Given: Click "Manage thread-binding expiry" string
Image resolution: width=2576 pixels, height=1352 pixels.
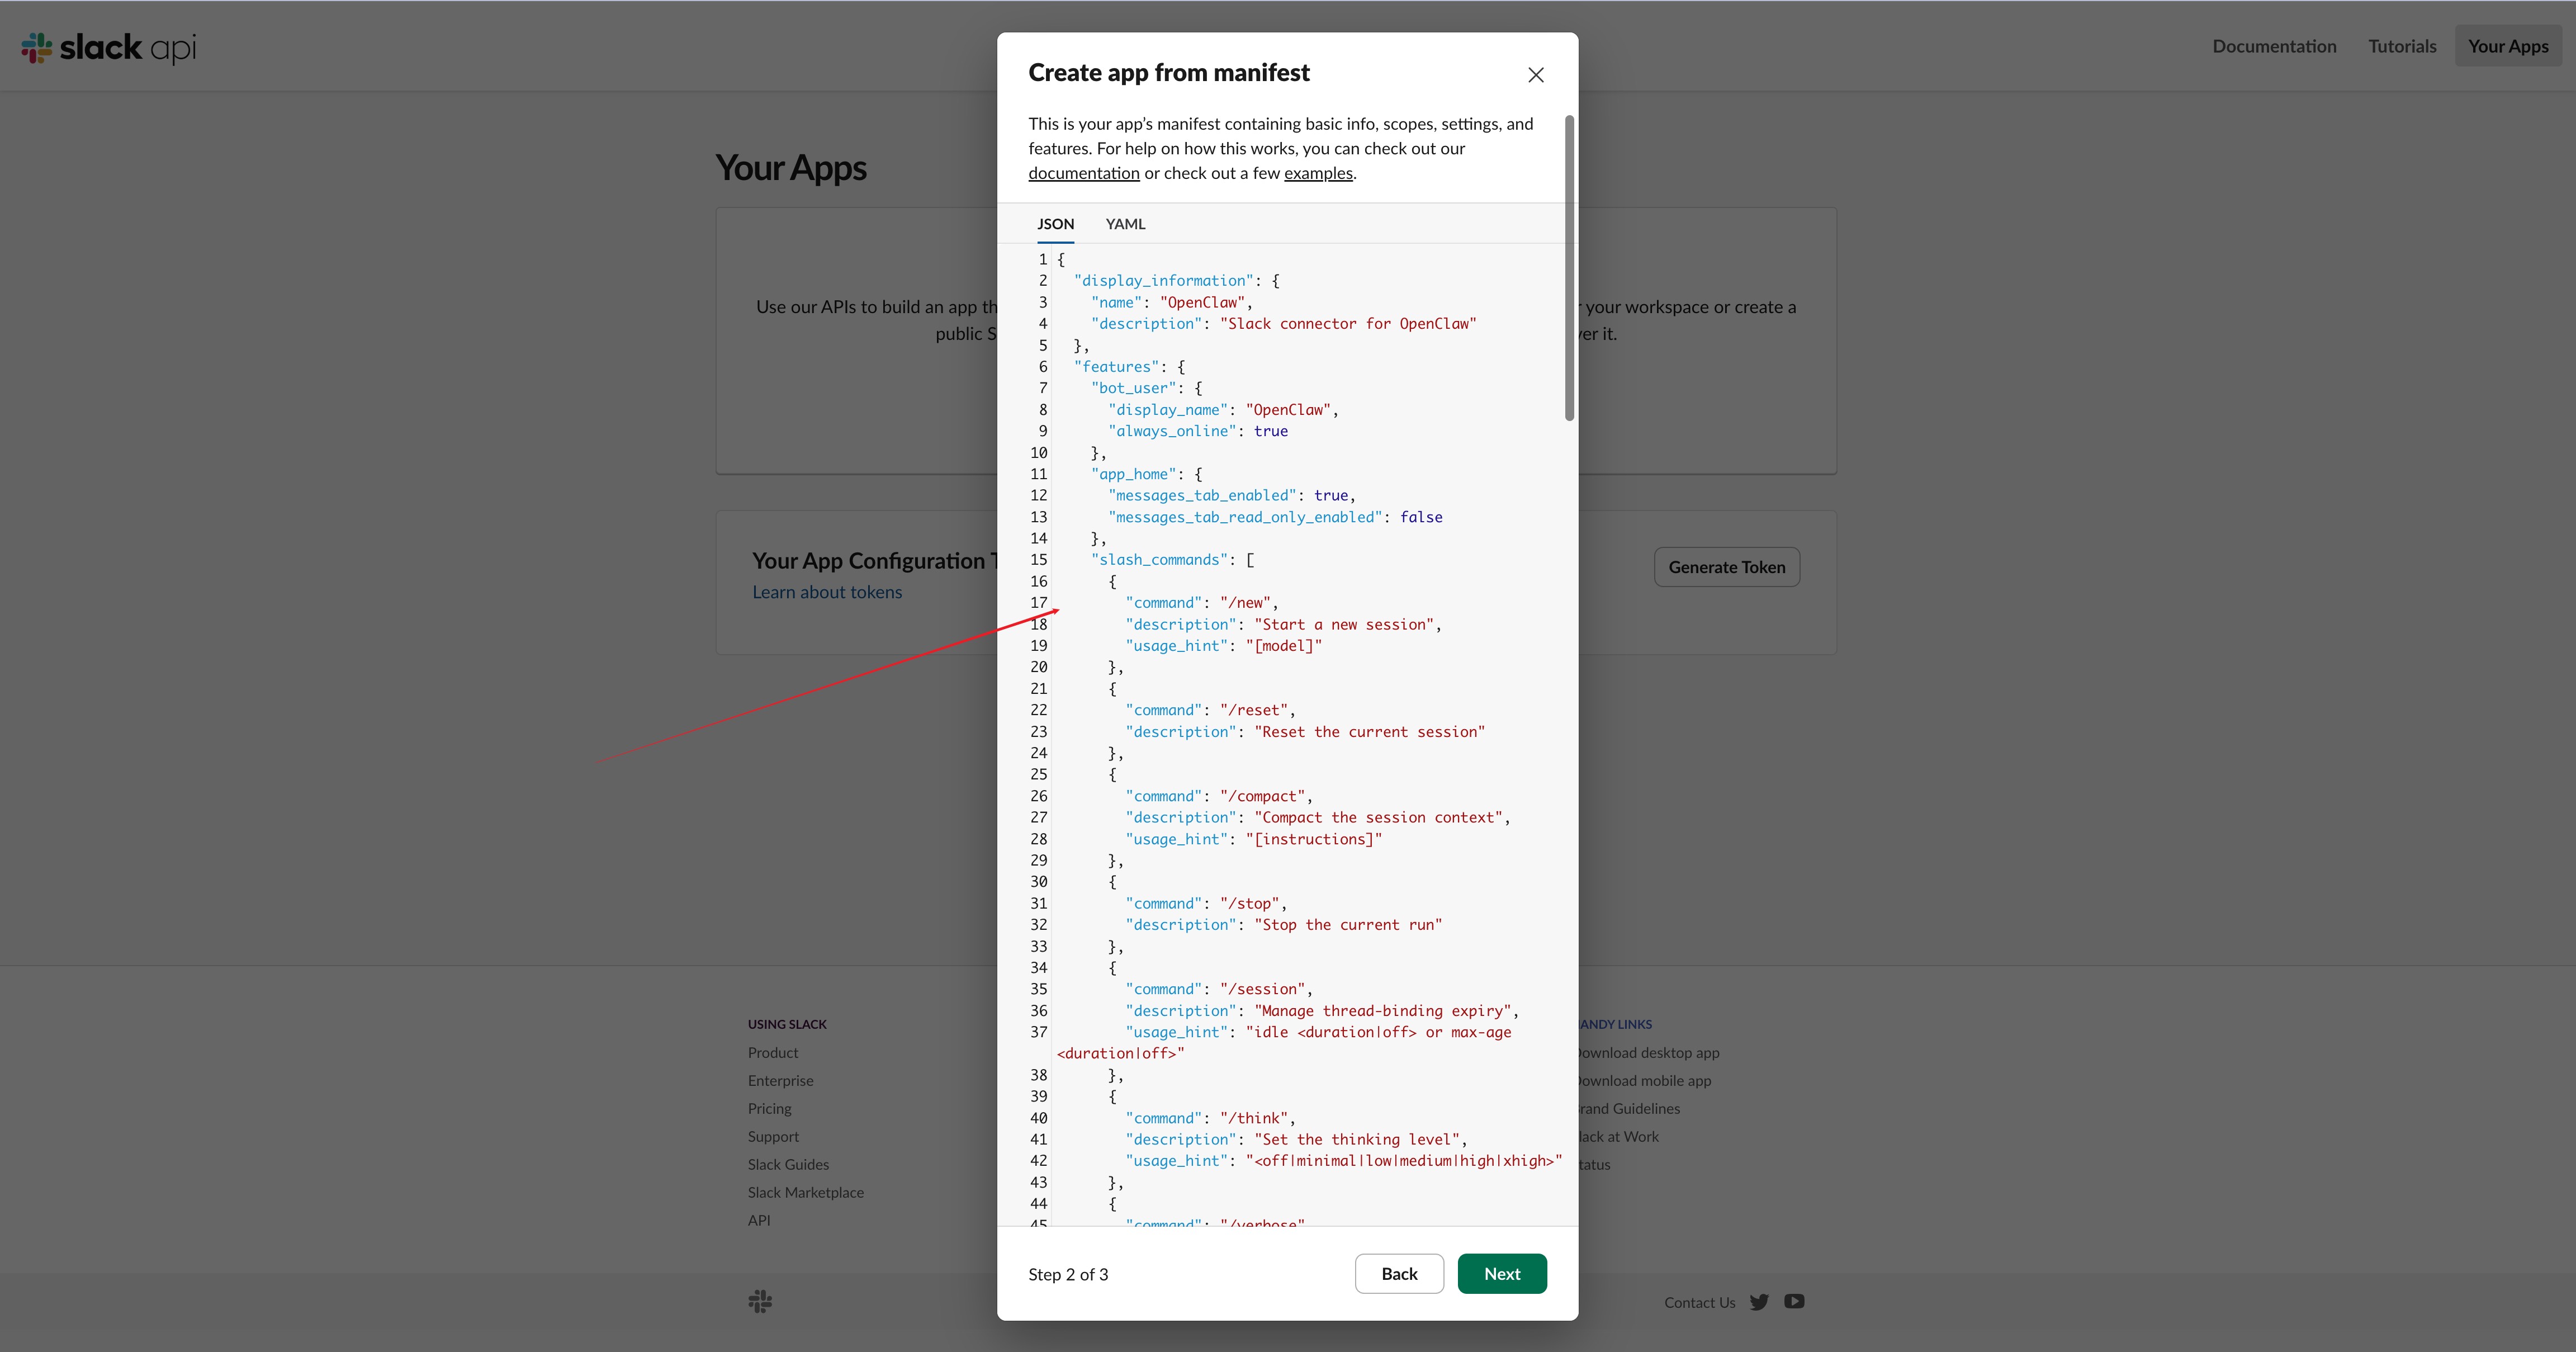Looking at the screenshot, I should [1383, 1011].
